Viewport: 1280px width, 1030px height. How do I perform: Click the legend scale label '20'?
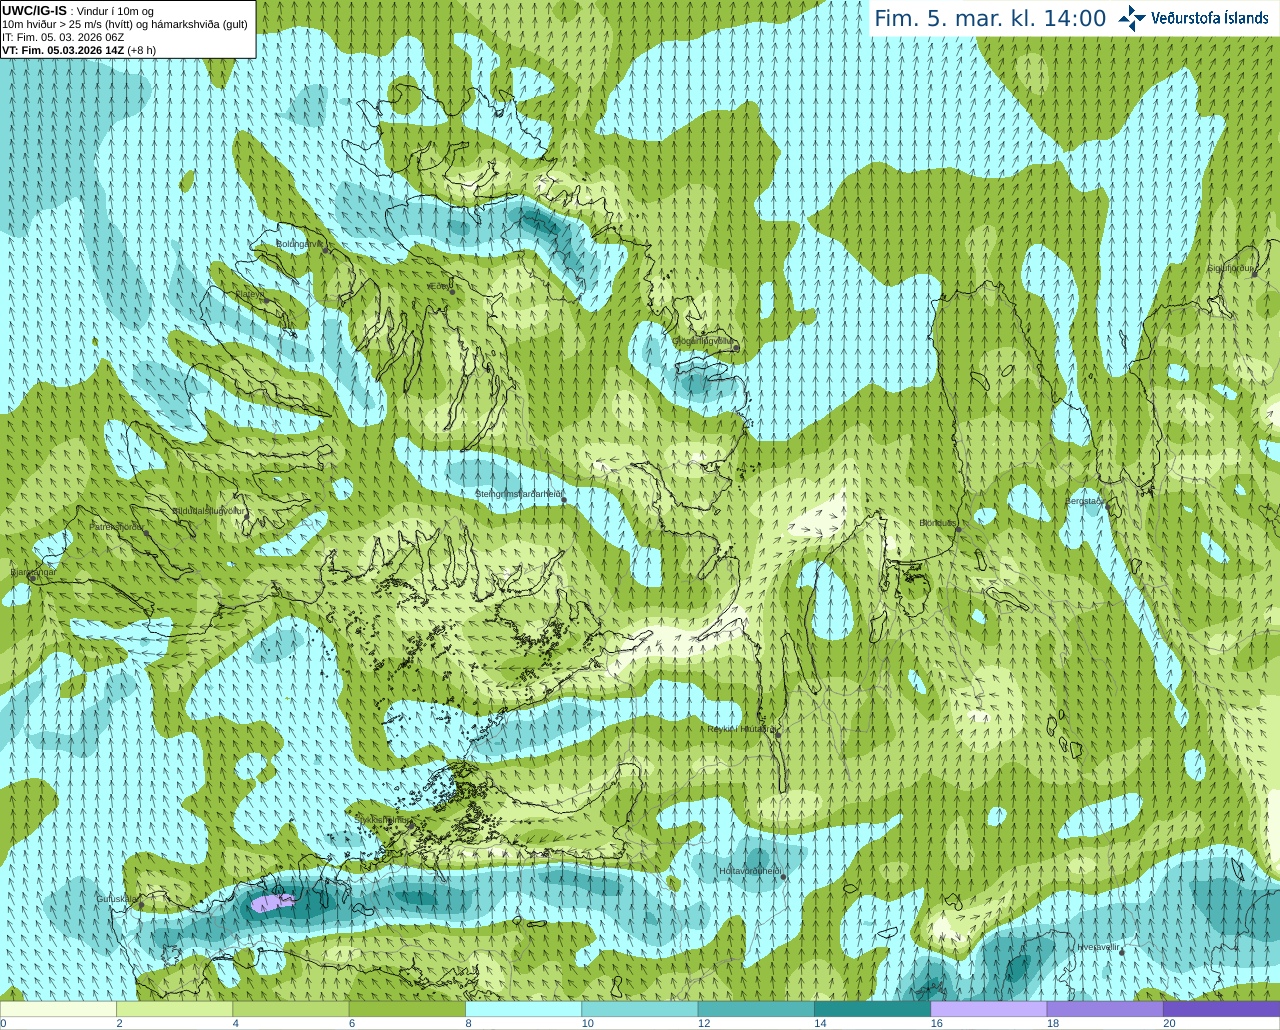(1169, 1023)
